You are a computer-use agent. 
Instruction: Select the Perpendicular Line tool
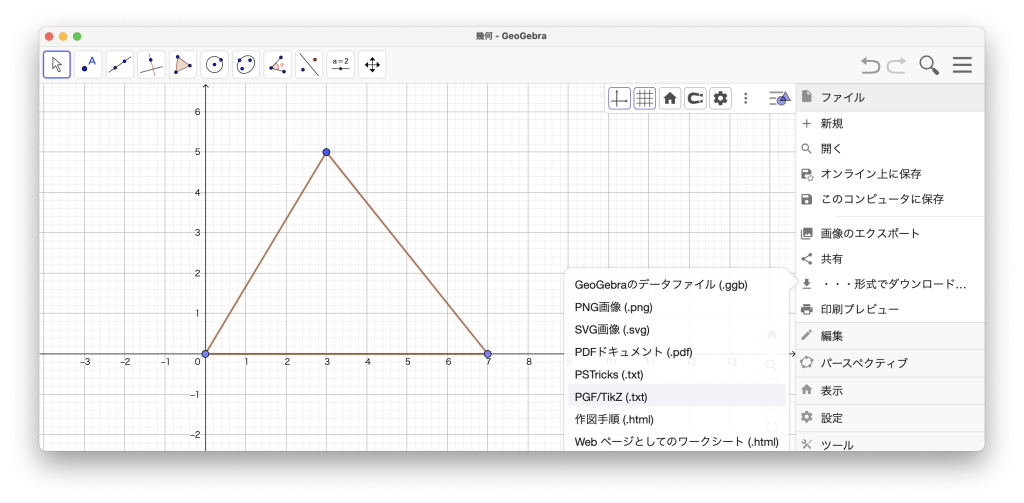(151, 65)
